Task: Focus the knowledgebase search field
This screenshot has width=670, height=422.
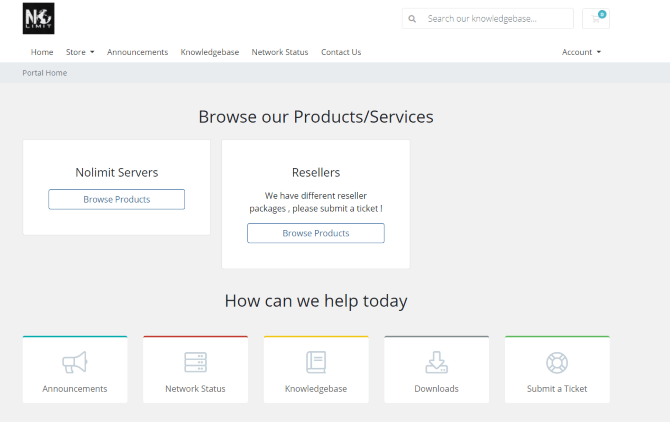Action: tap(488, 18)
